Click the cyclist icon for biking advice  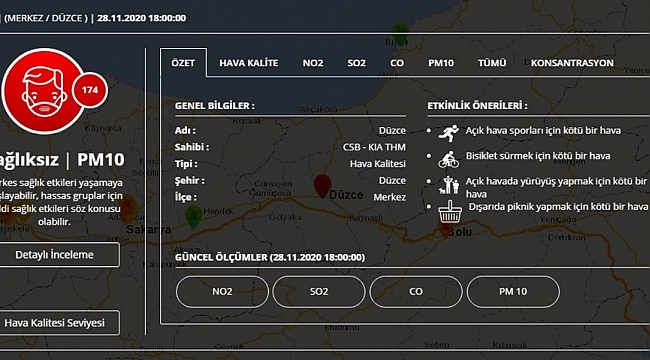(449, 160)
